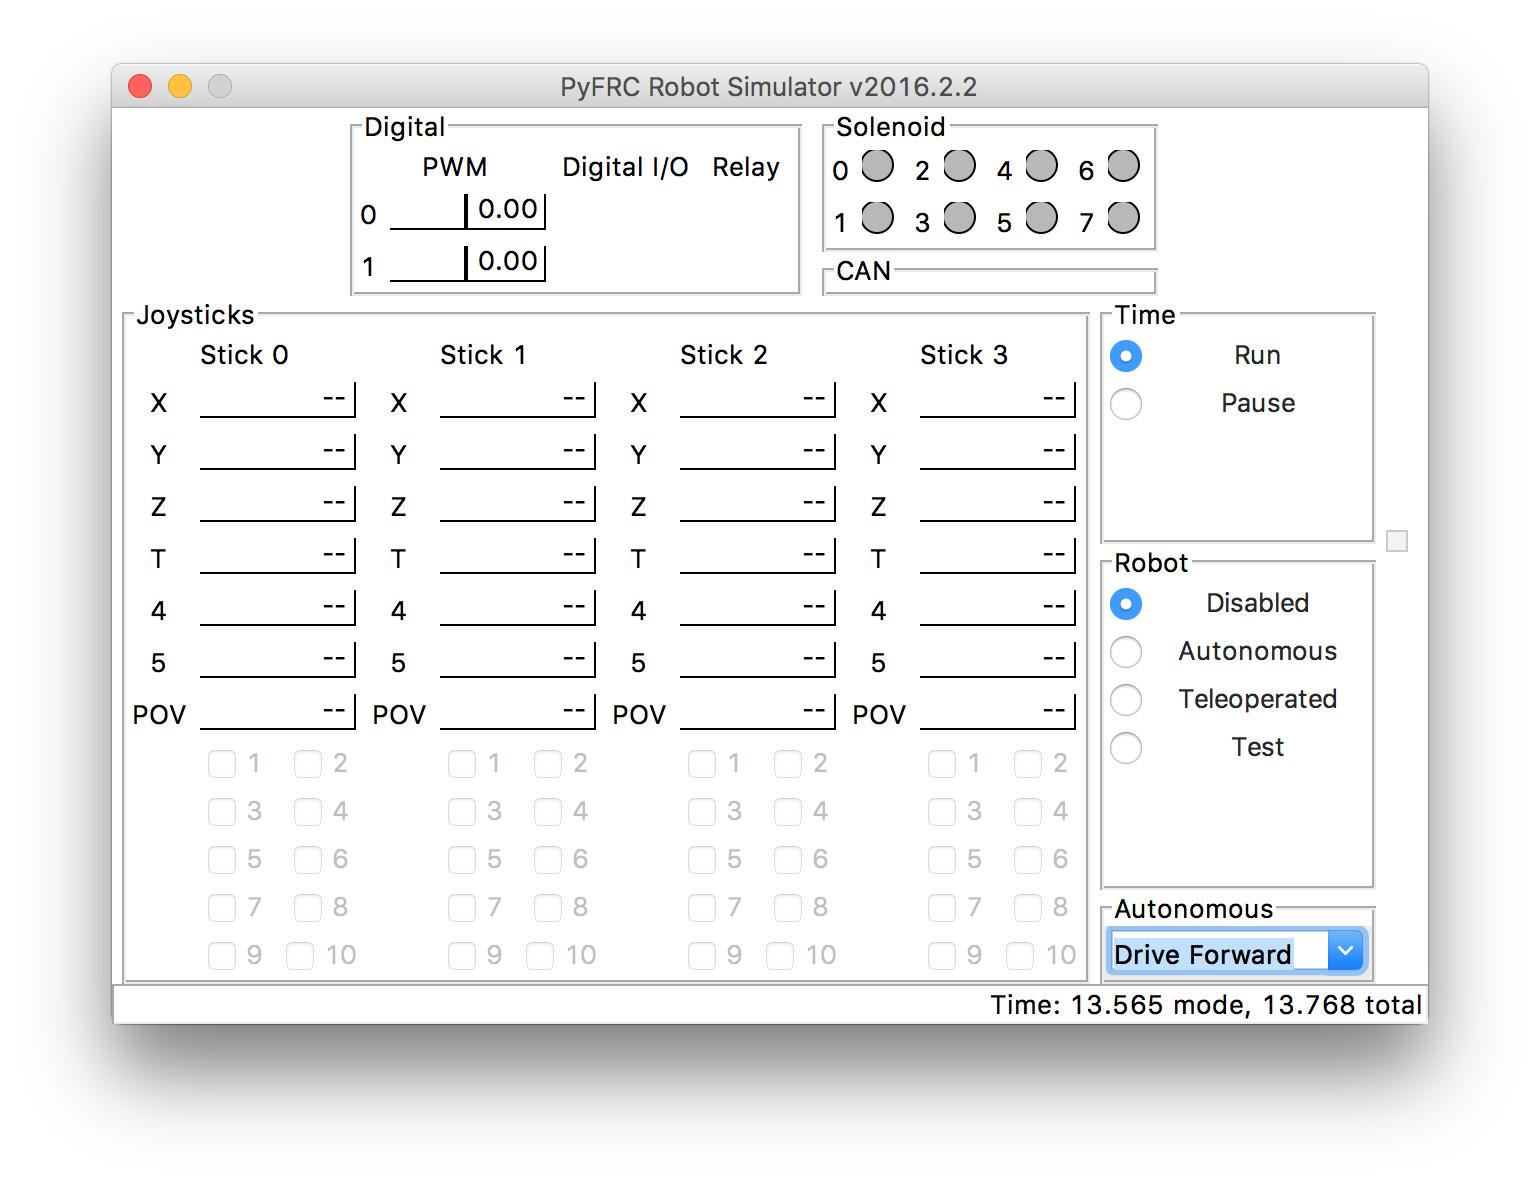
Task: Click the PWM 1 value bar
Action: coord(468,263)
